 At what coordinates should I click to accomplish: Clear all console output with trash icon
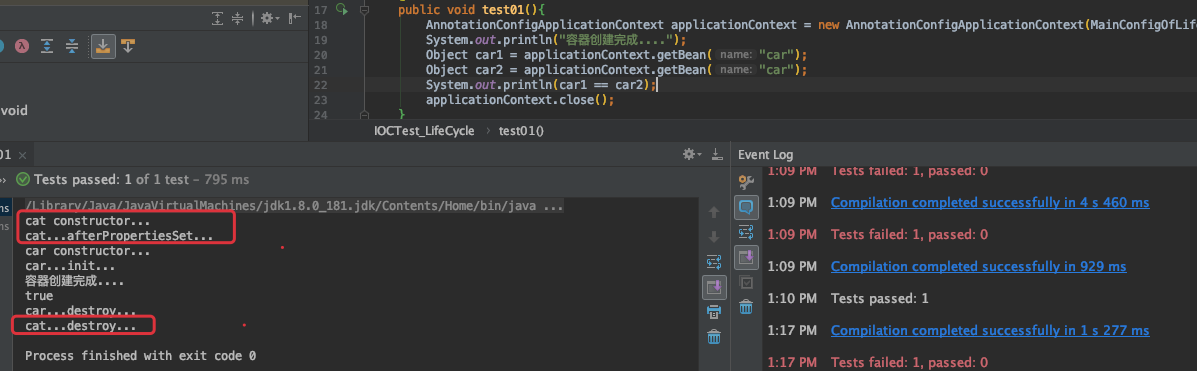pos(714,336)
